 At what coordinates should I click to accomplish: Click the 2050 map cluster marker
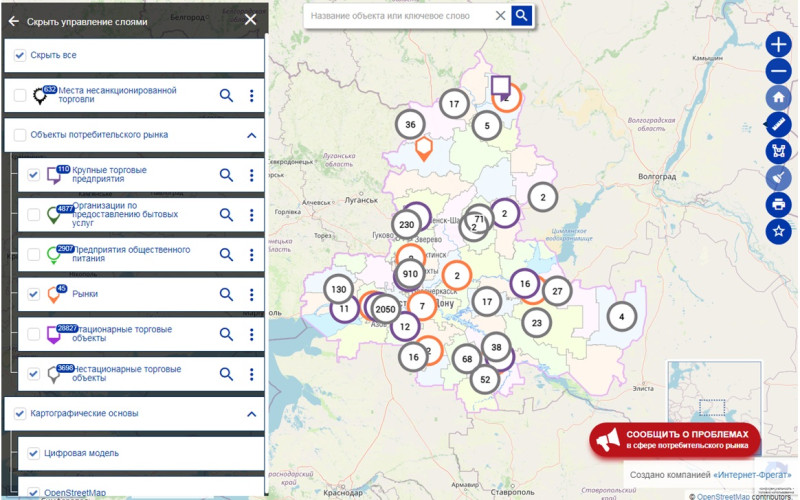[385, 310]
